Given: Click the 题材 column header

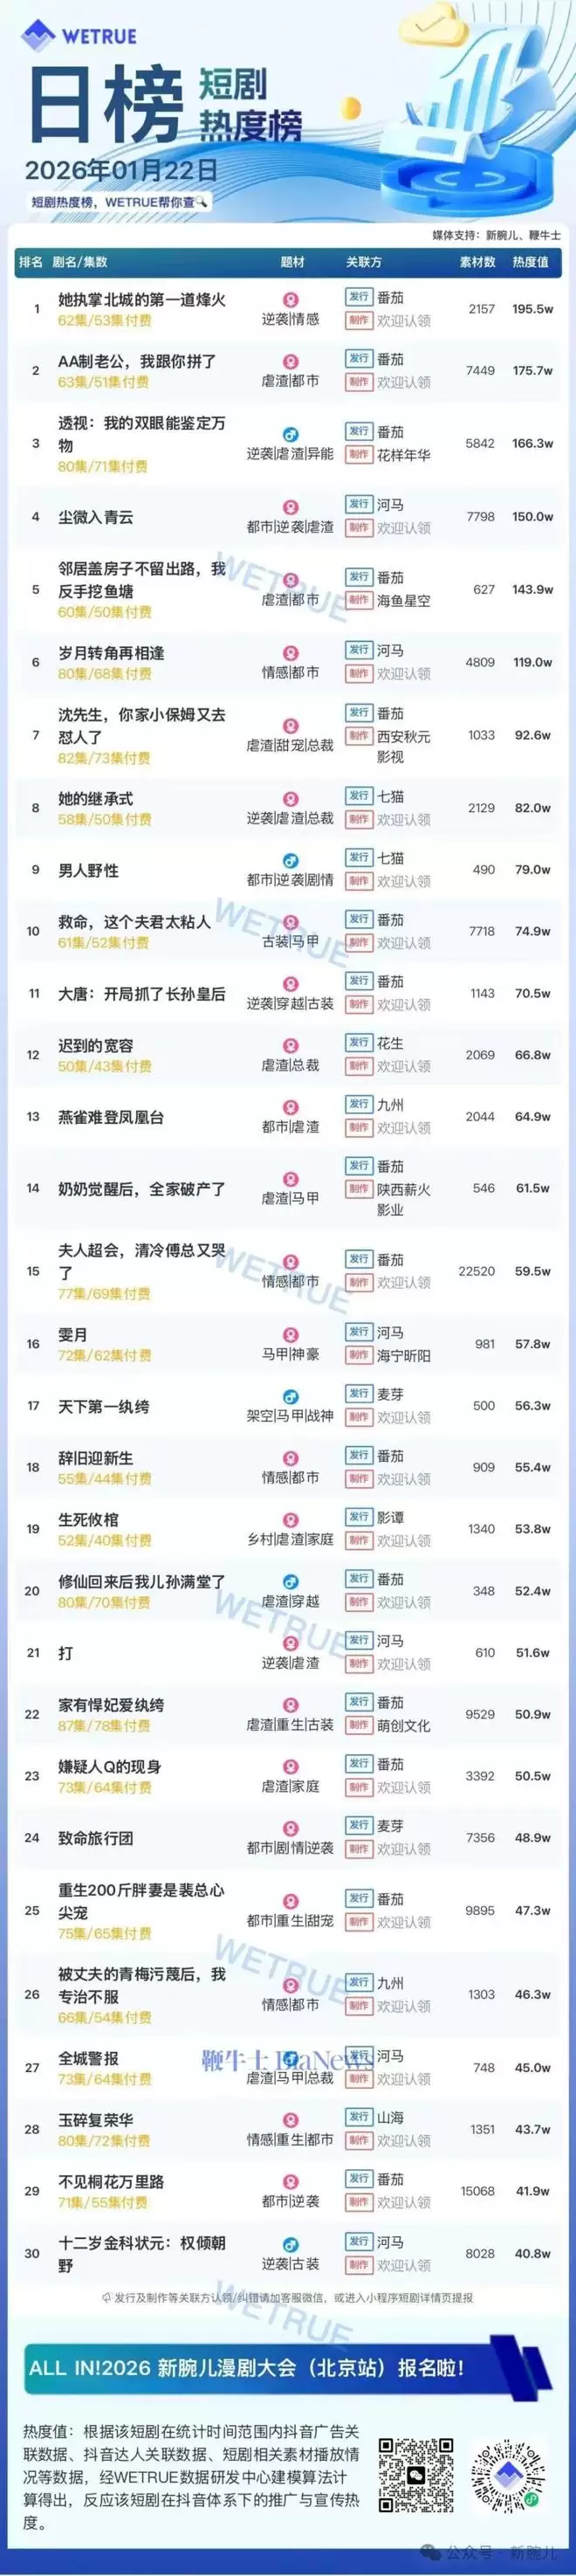Looking at the screenshot, I should point(292,262).
